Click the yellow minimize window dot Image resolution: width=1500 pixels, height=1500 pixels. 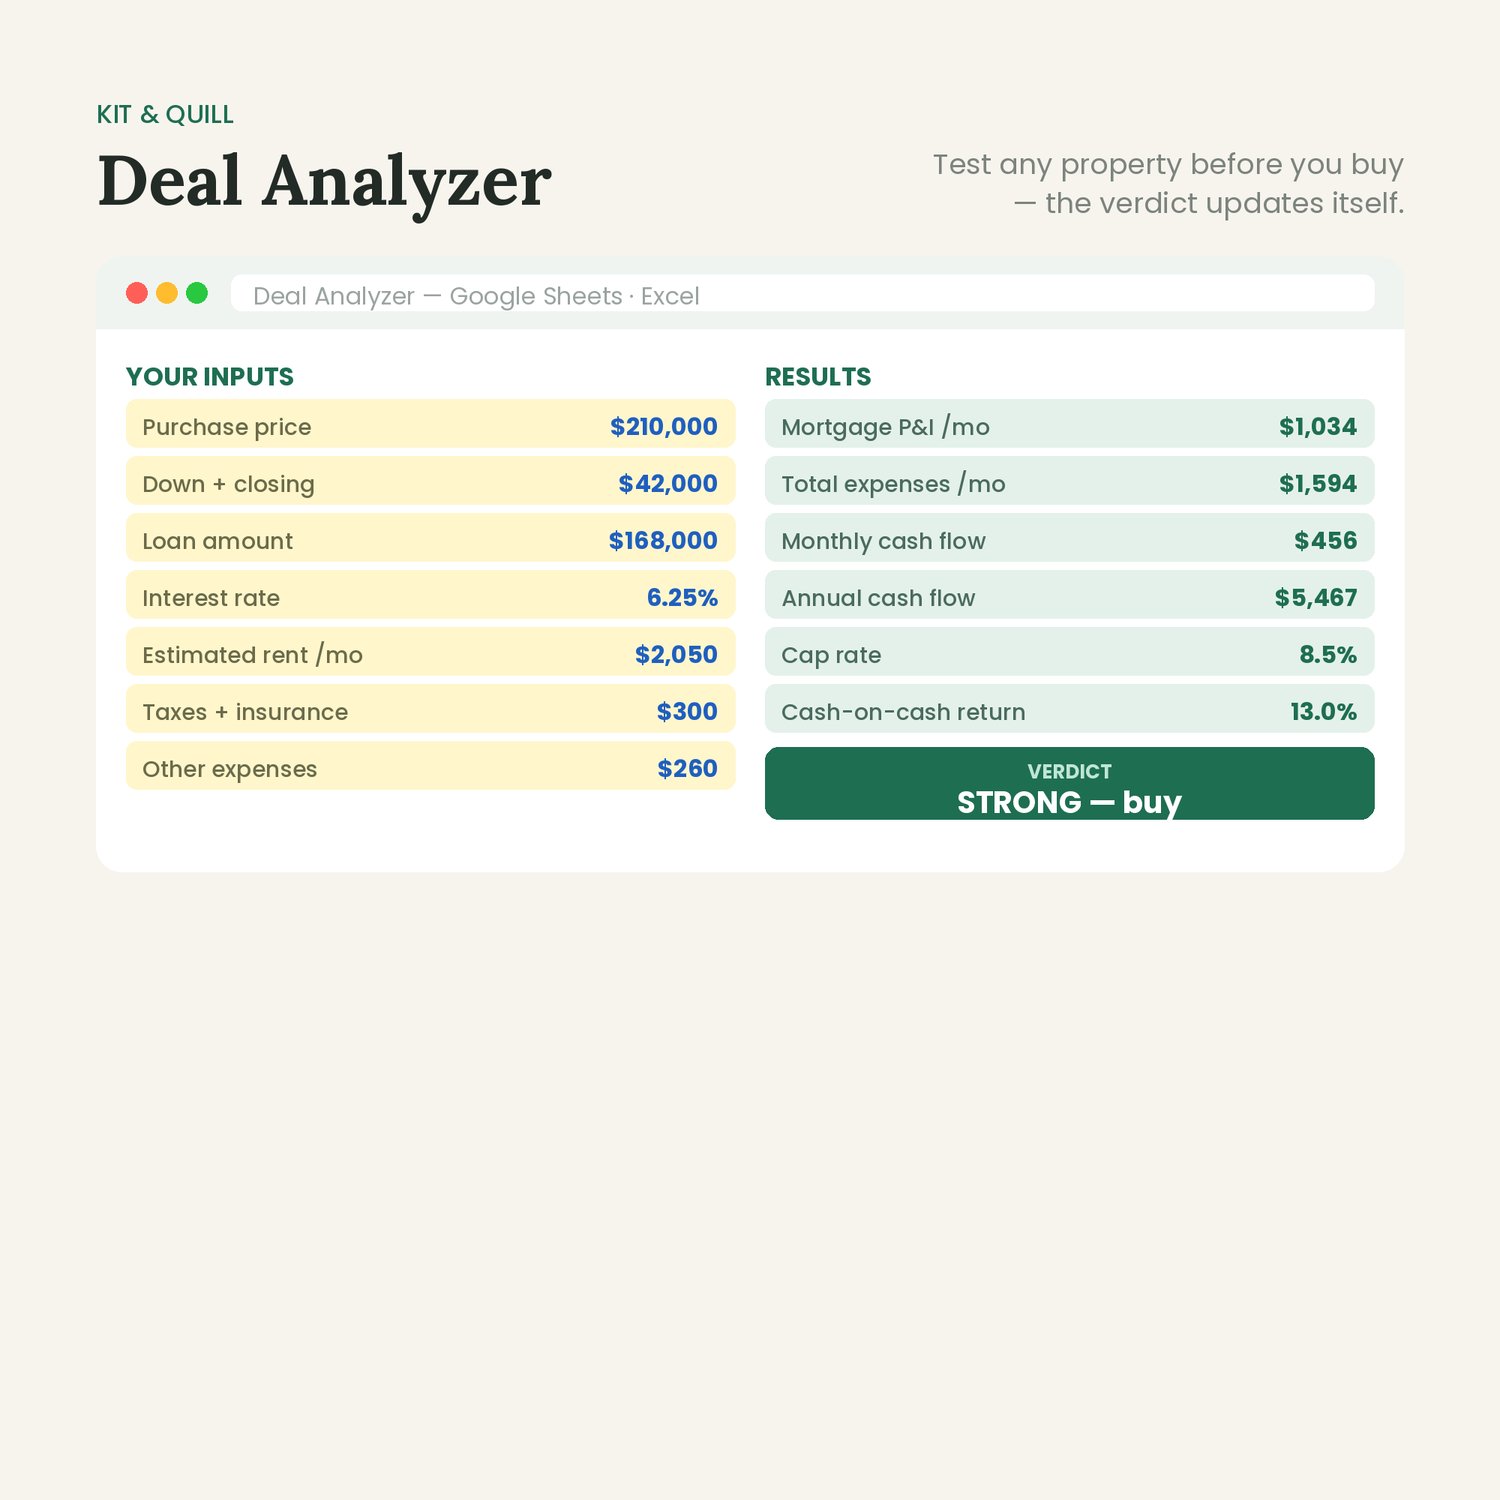tap(167, 293)
